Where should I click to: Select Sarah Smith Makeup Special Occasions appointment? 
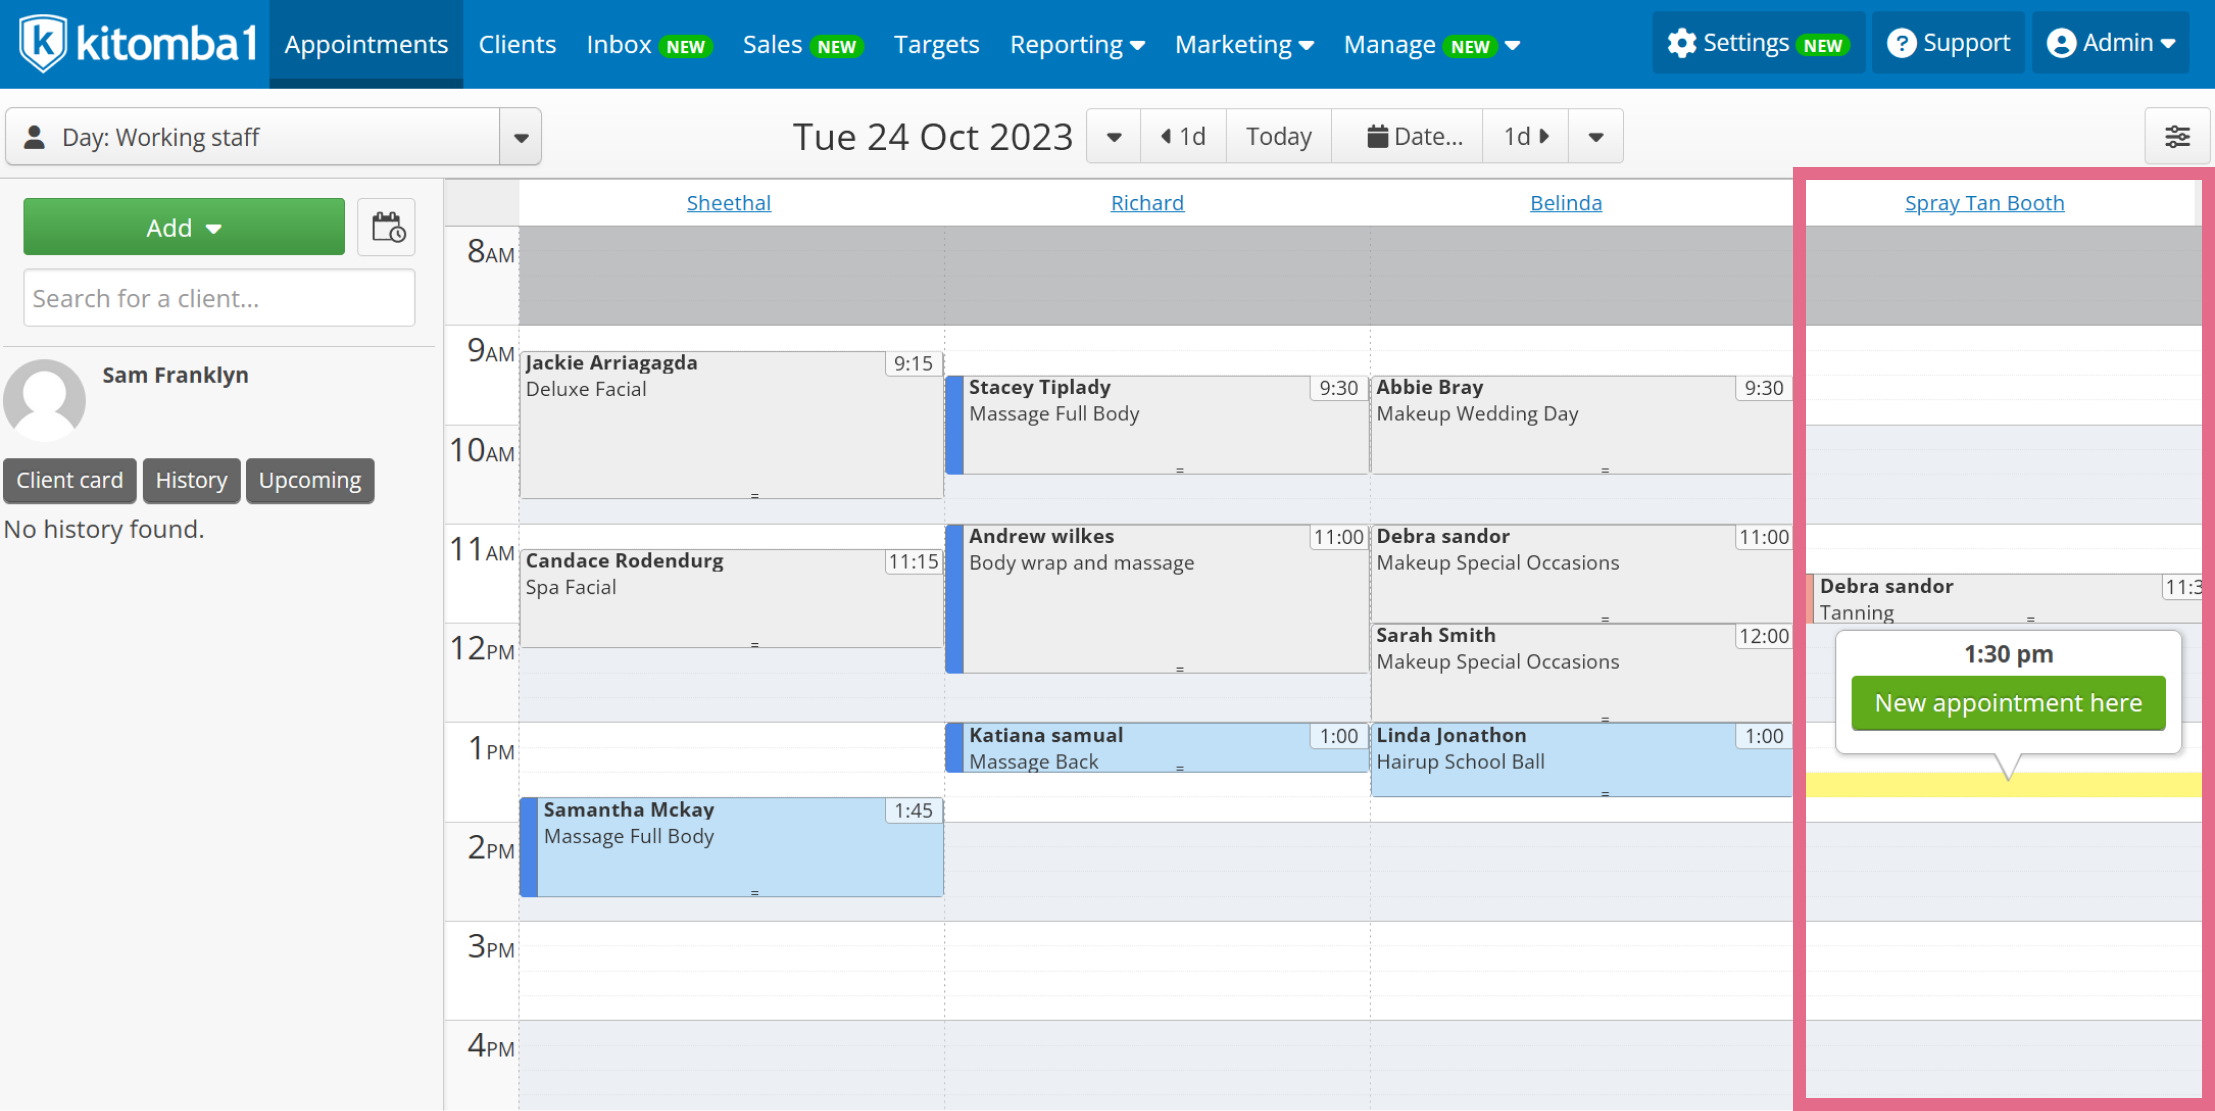(1582, 673)
